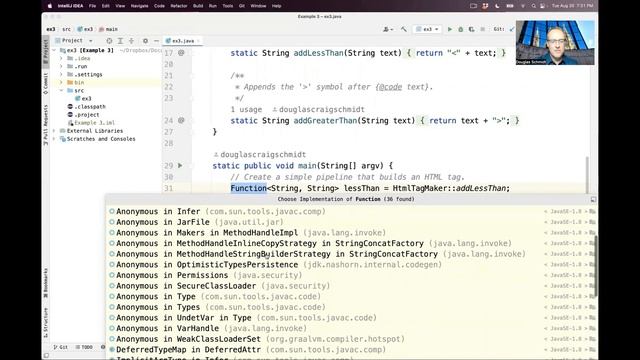The image size is (640, 360).
Task: Select 'Anonymous in Infer' implementation
Action: click(351, 211)
